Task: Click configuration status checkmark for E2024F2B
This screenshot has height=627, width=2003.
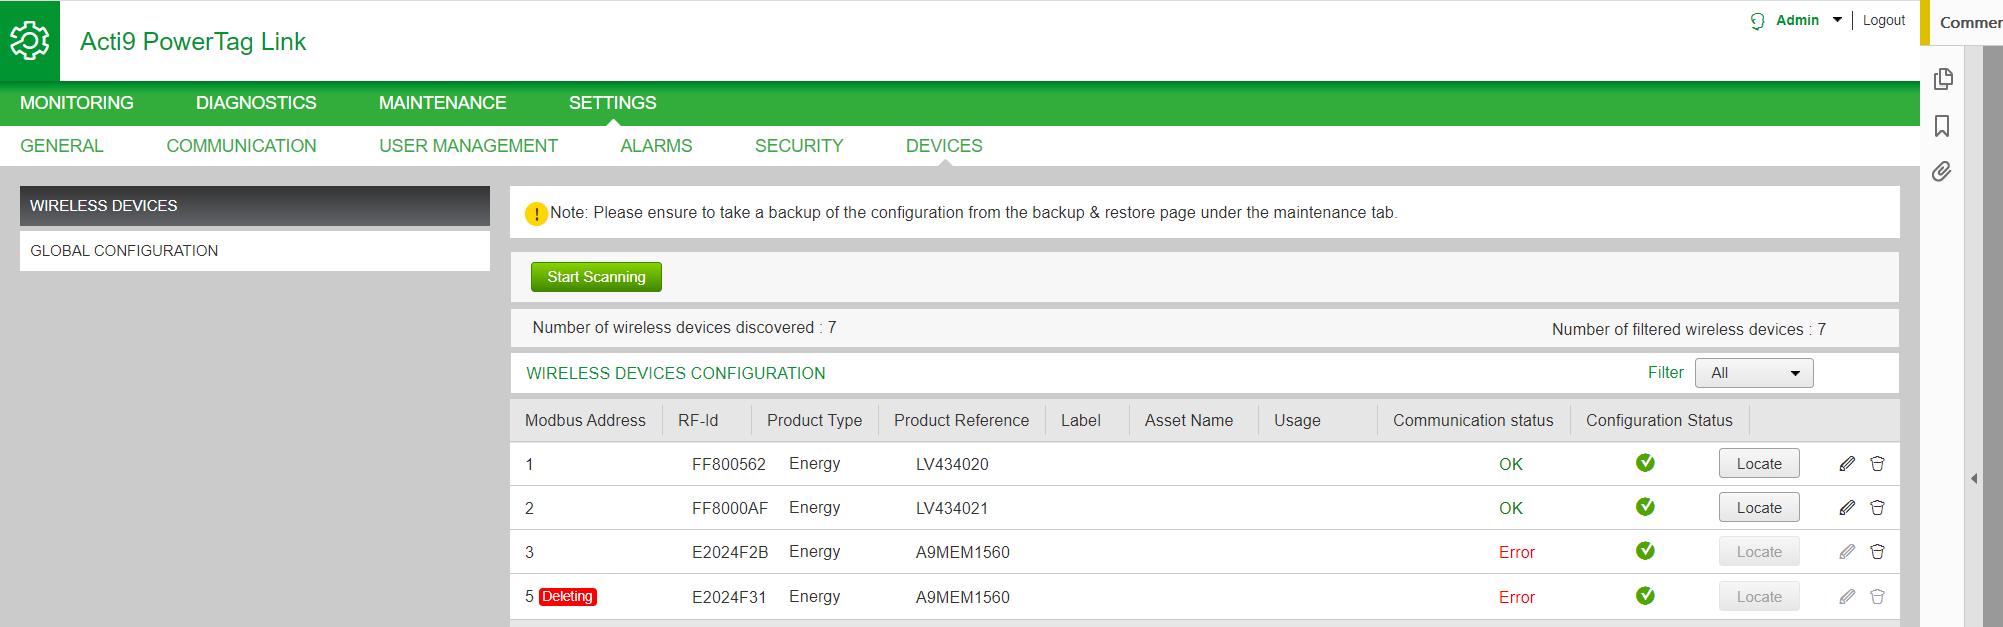Action: coord(1645,551)
